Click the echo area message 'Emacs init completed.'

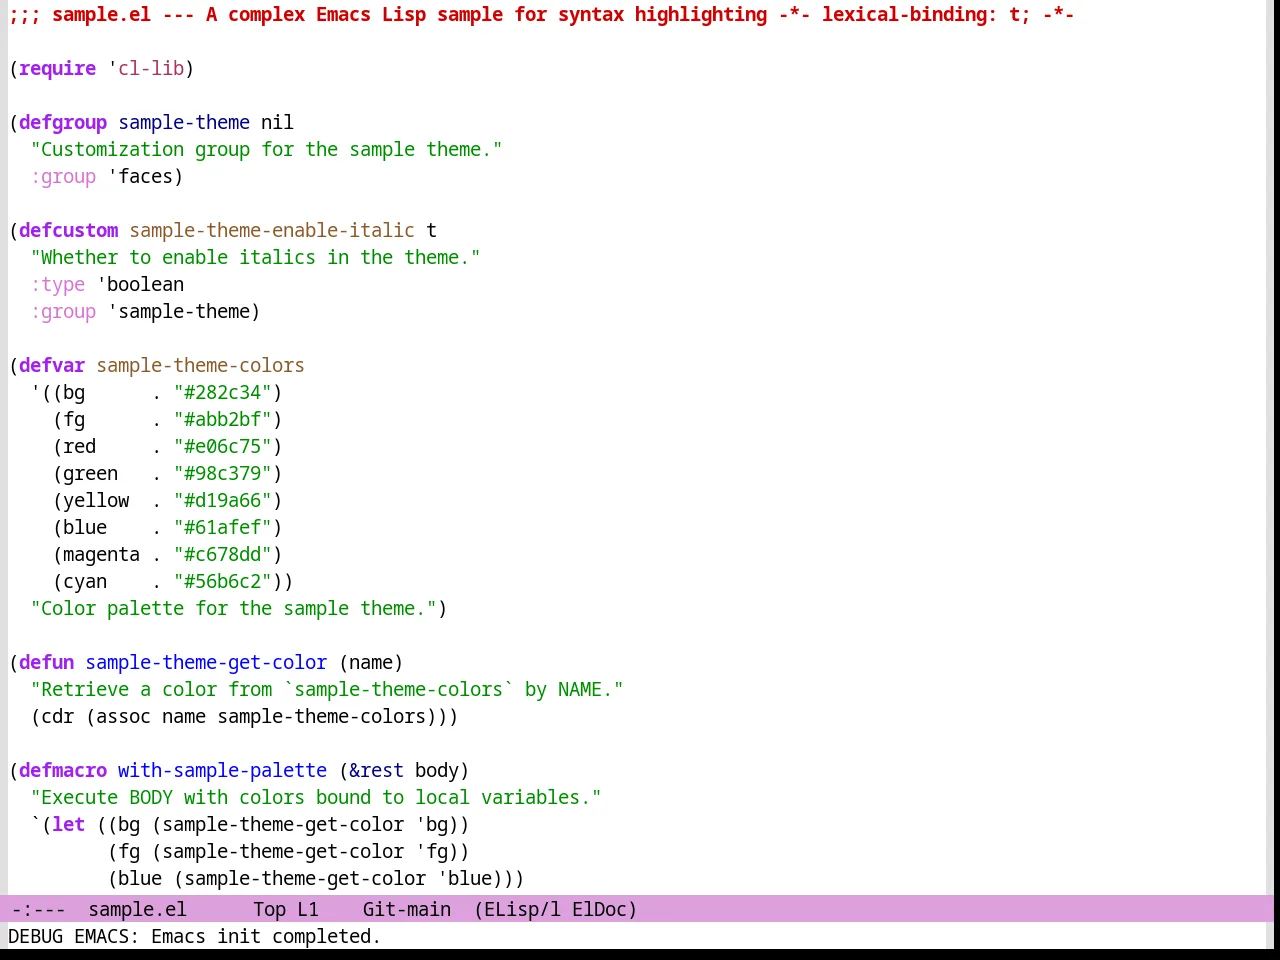(266, 936)
